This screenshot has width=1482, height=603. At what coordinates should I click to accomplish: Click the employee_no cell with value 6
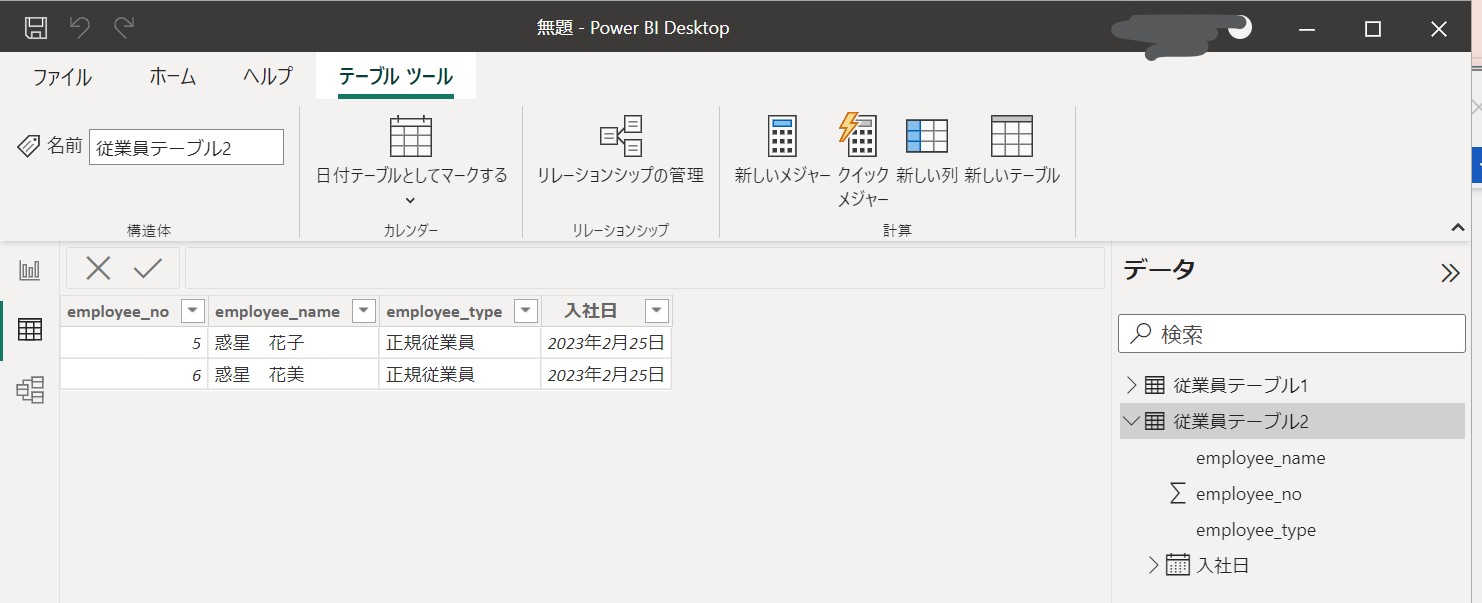coord(134,375)
